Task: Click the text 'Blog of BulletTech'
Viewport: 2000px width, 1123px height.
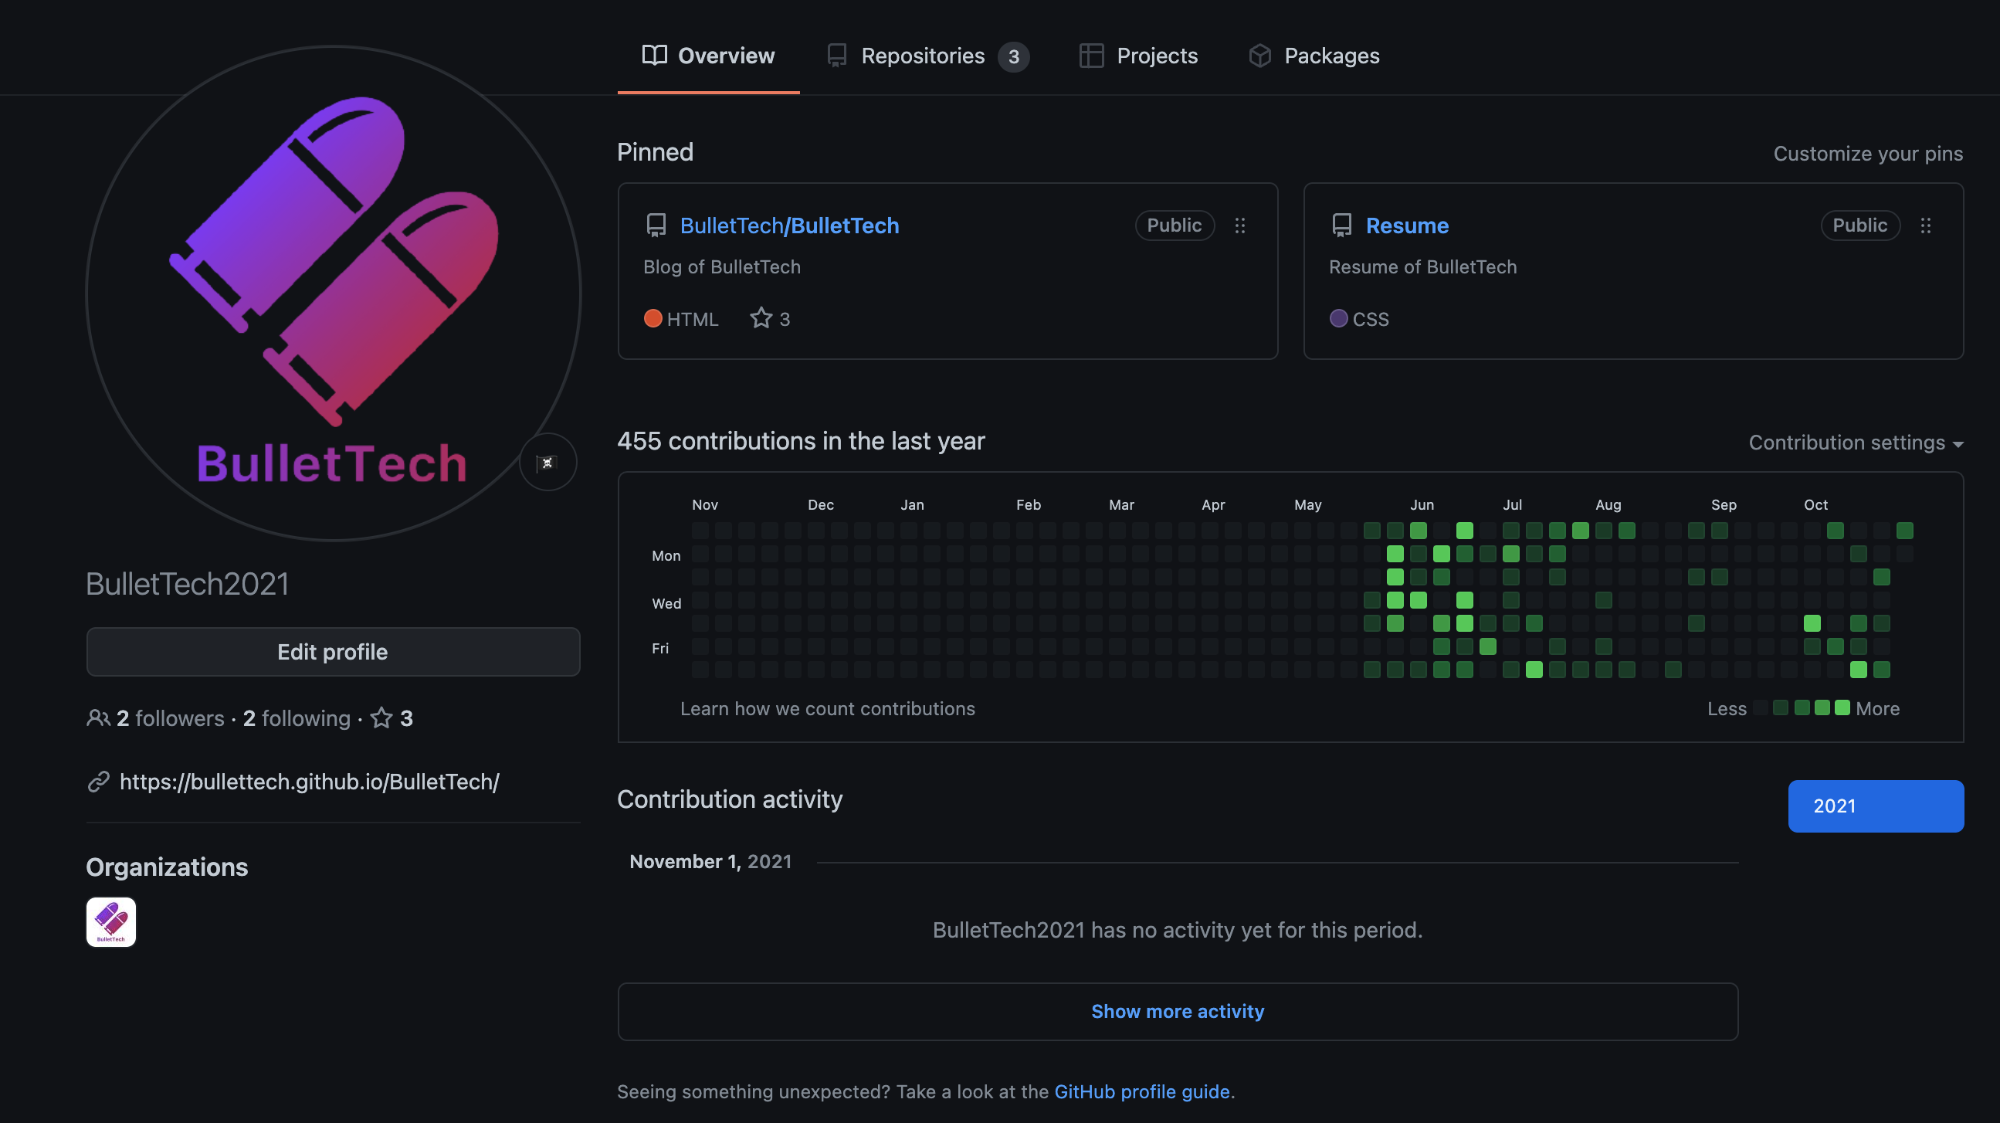Action: coord(722,267)
